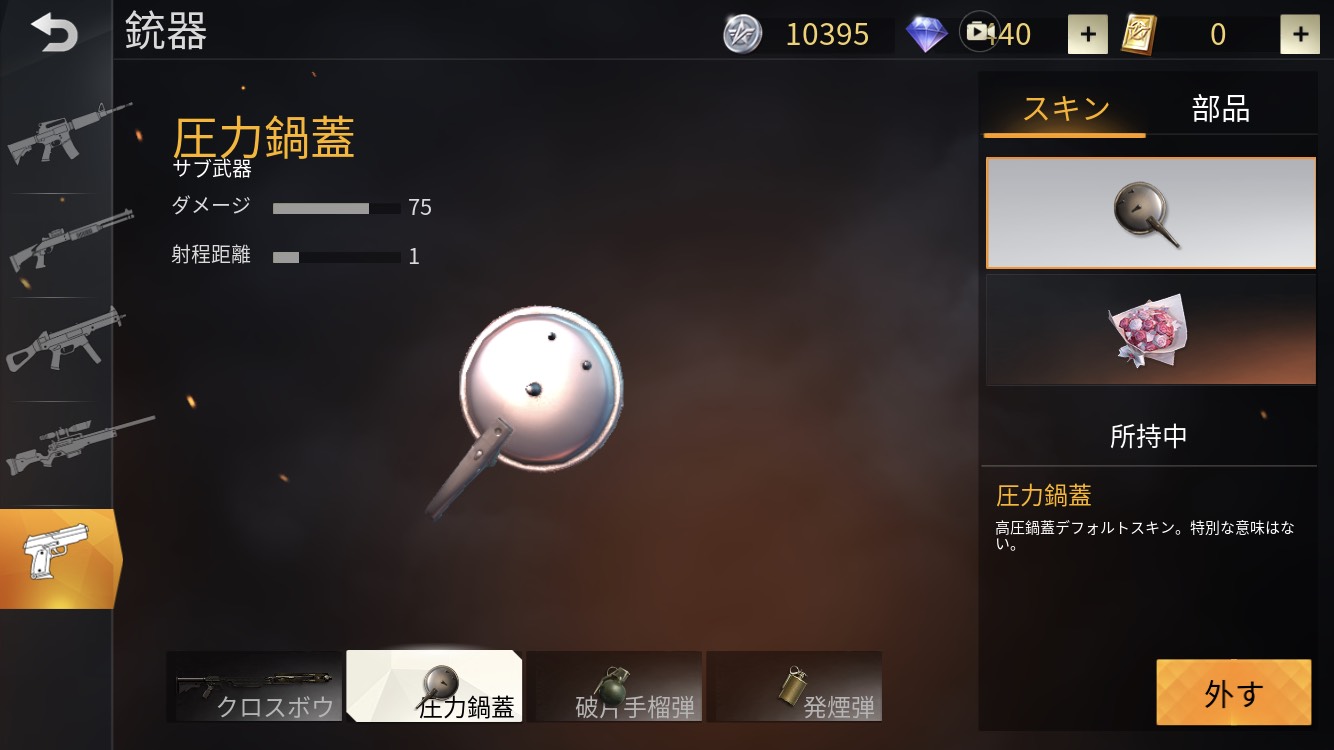This screenshot has height=750, width=1334.
Task: Add gold tickets with the plus button
Action: point(1300,34)
